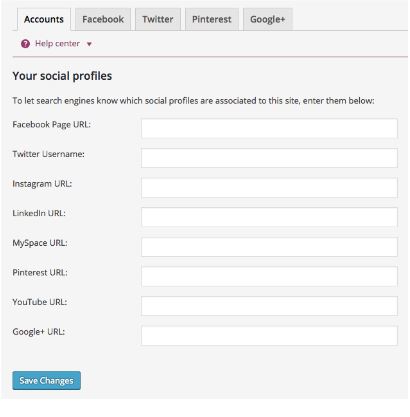Screen dimensions: 410x417
Task: Click the YouTube URL field
Action: (269, 306)
